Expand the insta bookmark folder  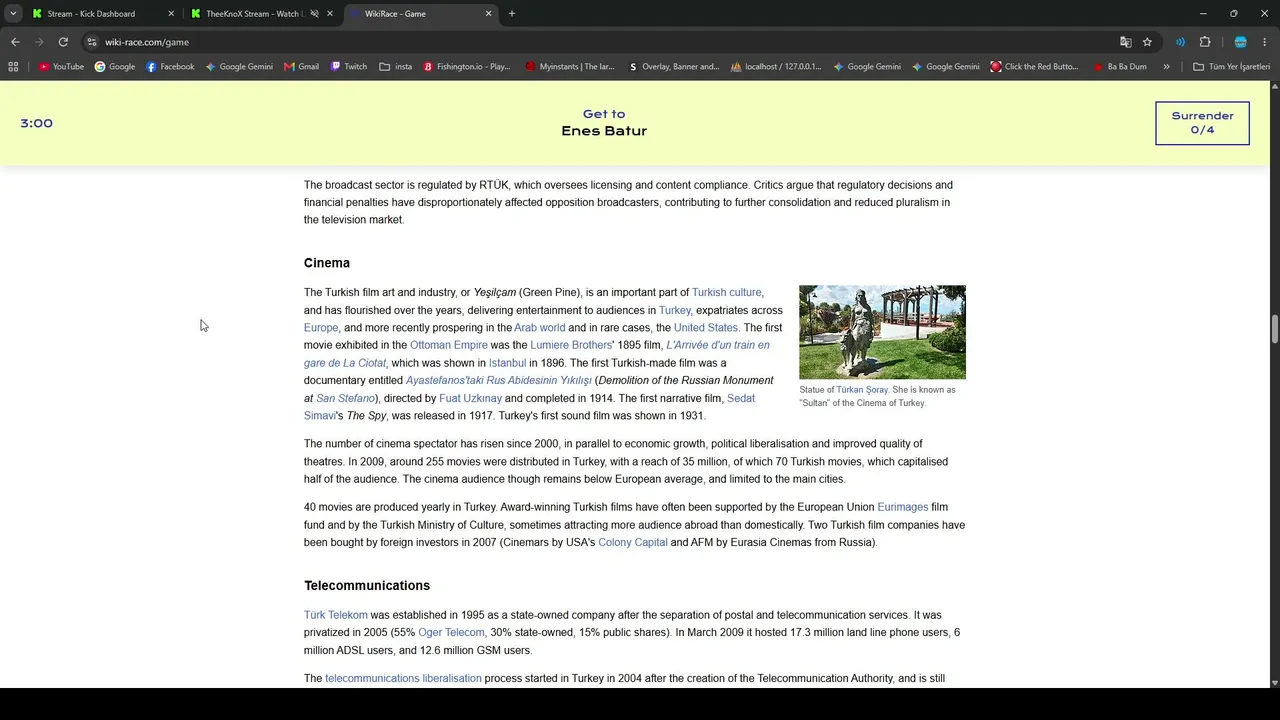396,67
